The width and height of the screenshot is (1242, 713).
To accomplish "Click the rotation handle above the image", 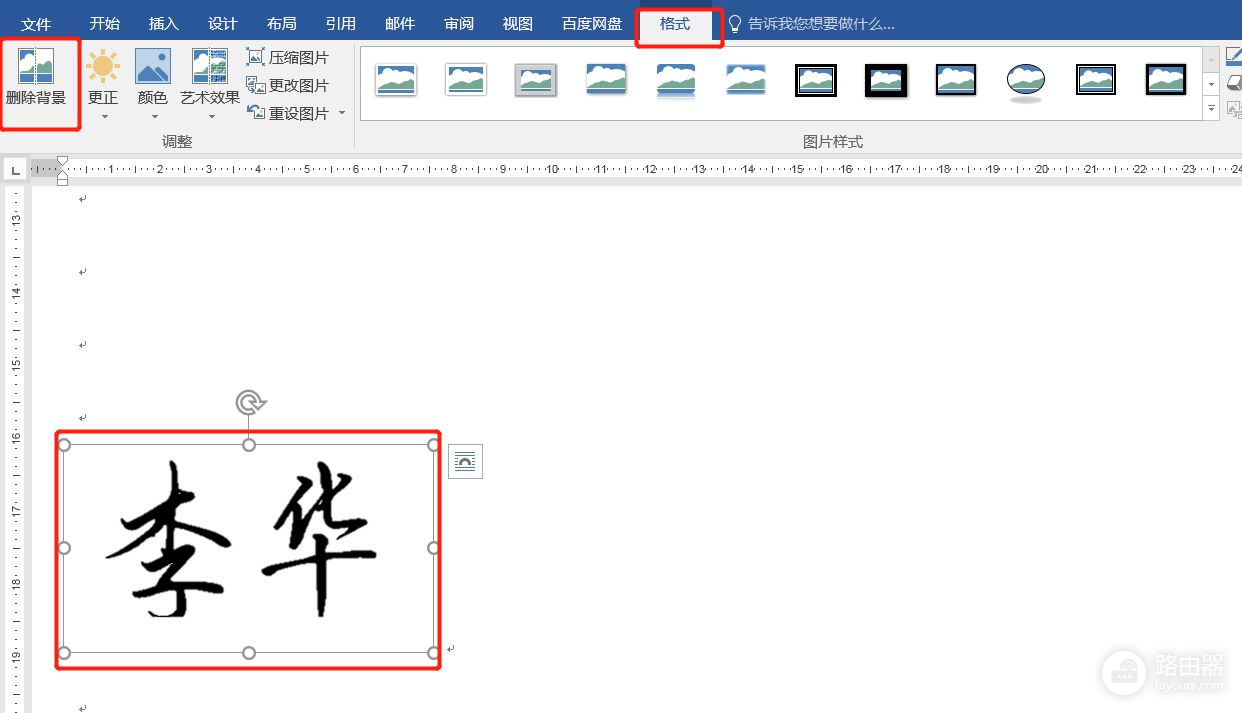I will point(249,402).
